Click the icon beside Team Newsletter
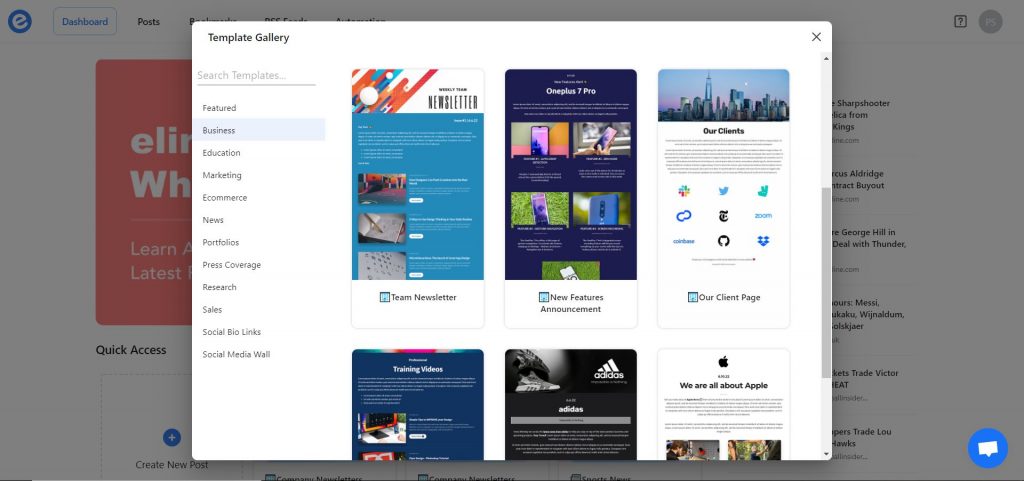The image size is (1024, 481). 385,298
